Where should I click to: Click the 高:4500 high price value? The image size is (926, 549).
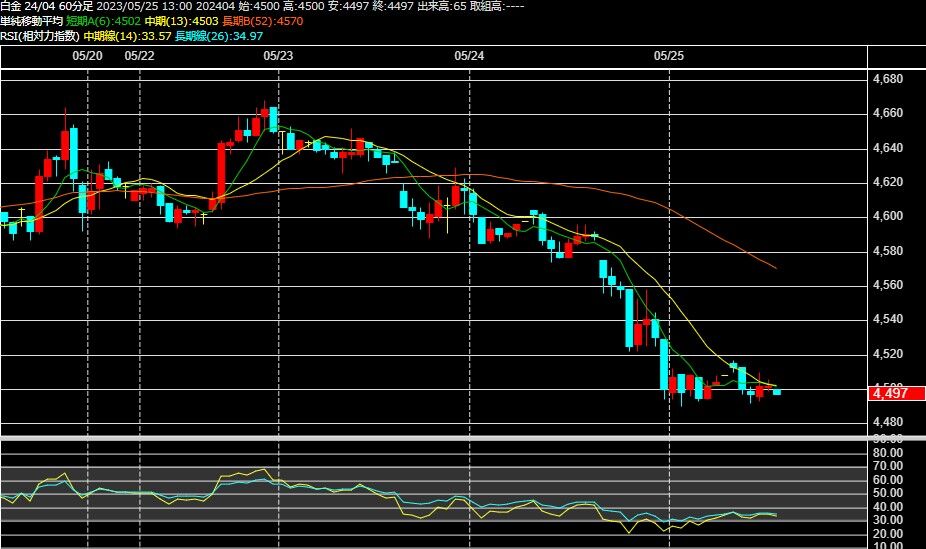coord(304,6)
